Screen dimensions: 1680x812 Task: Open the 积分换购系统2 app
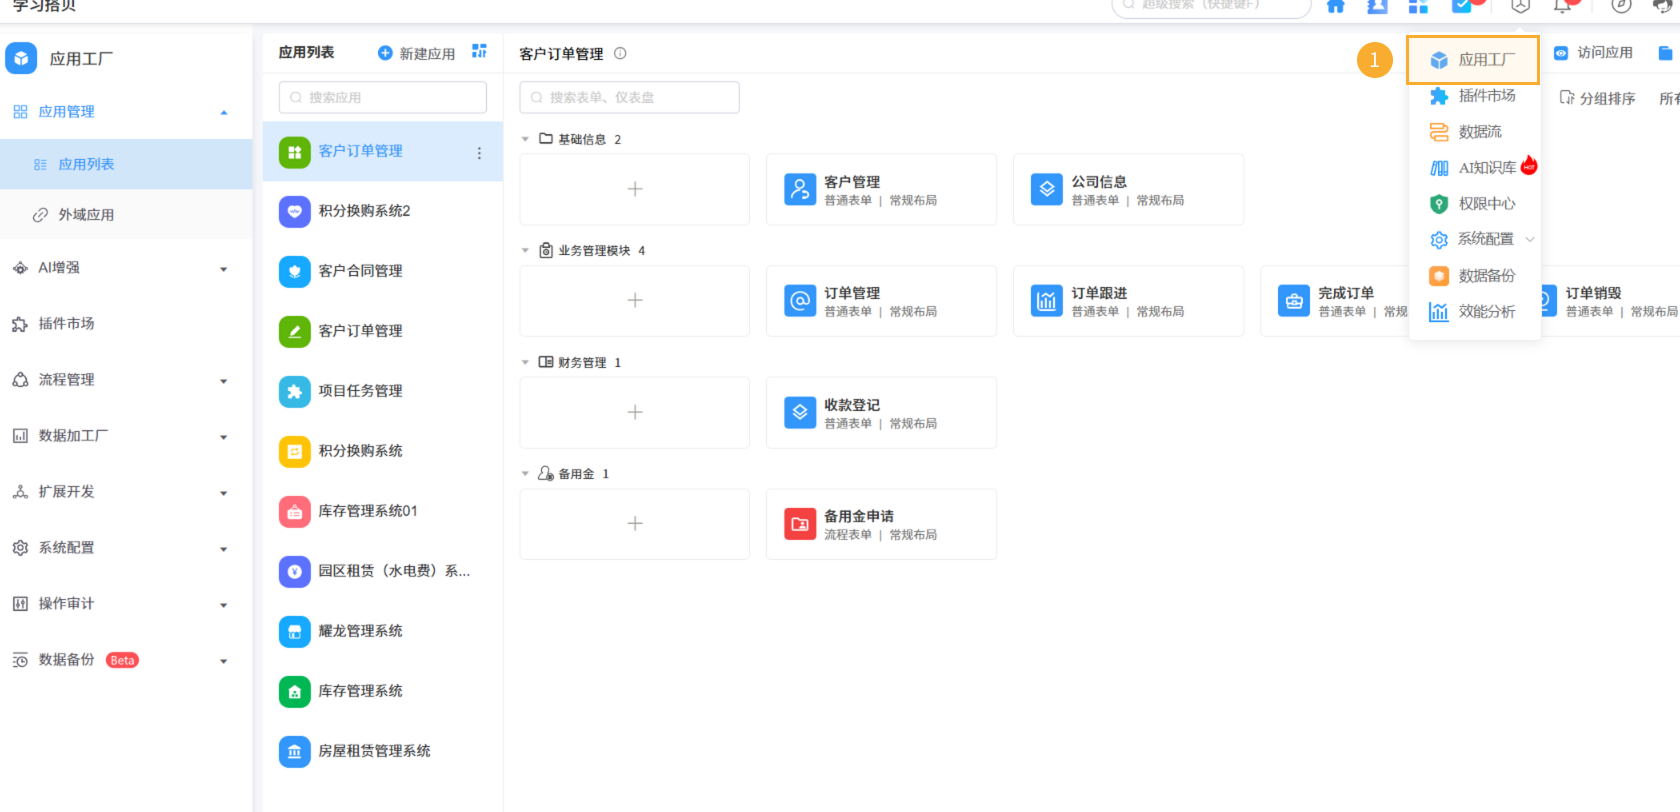pos(382,211)
